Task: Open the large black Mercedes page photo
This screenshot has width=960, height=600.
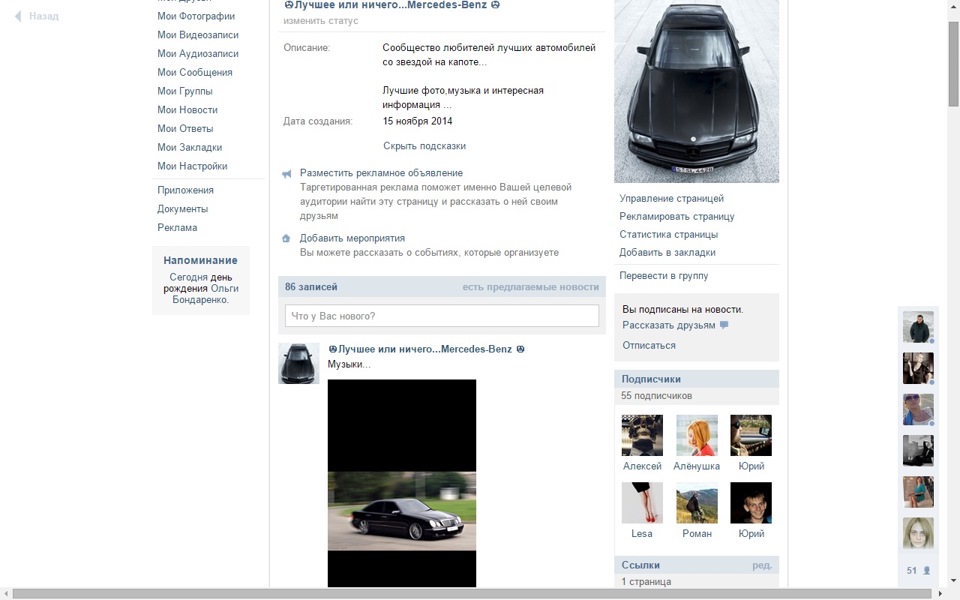Action: click(697, 91)
